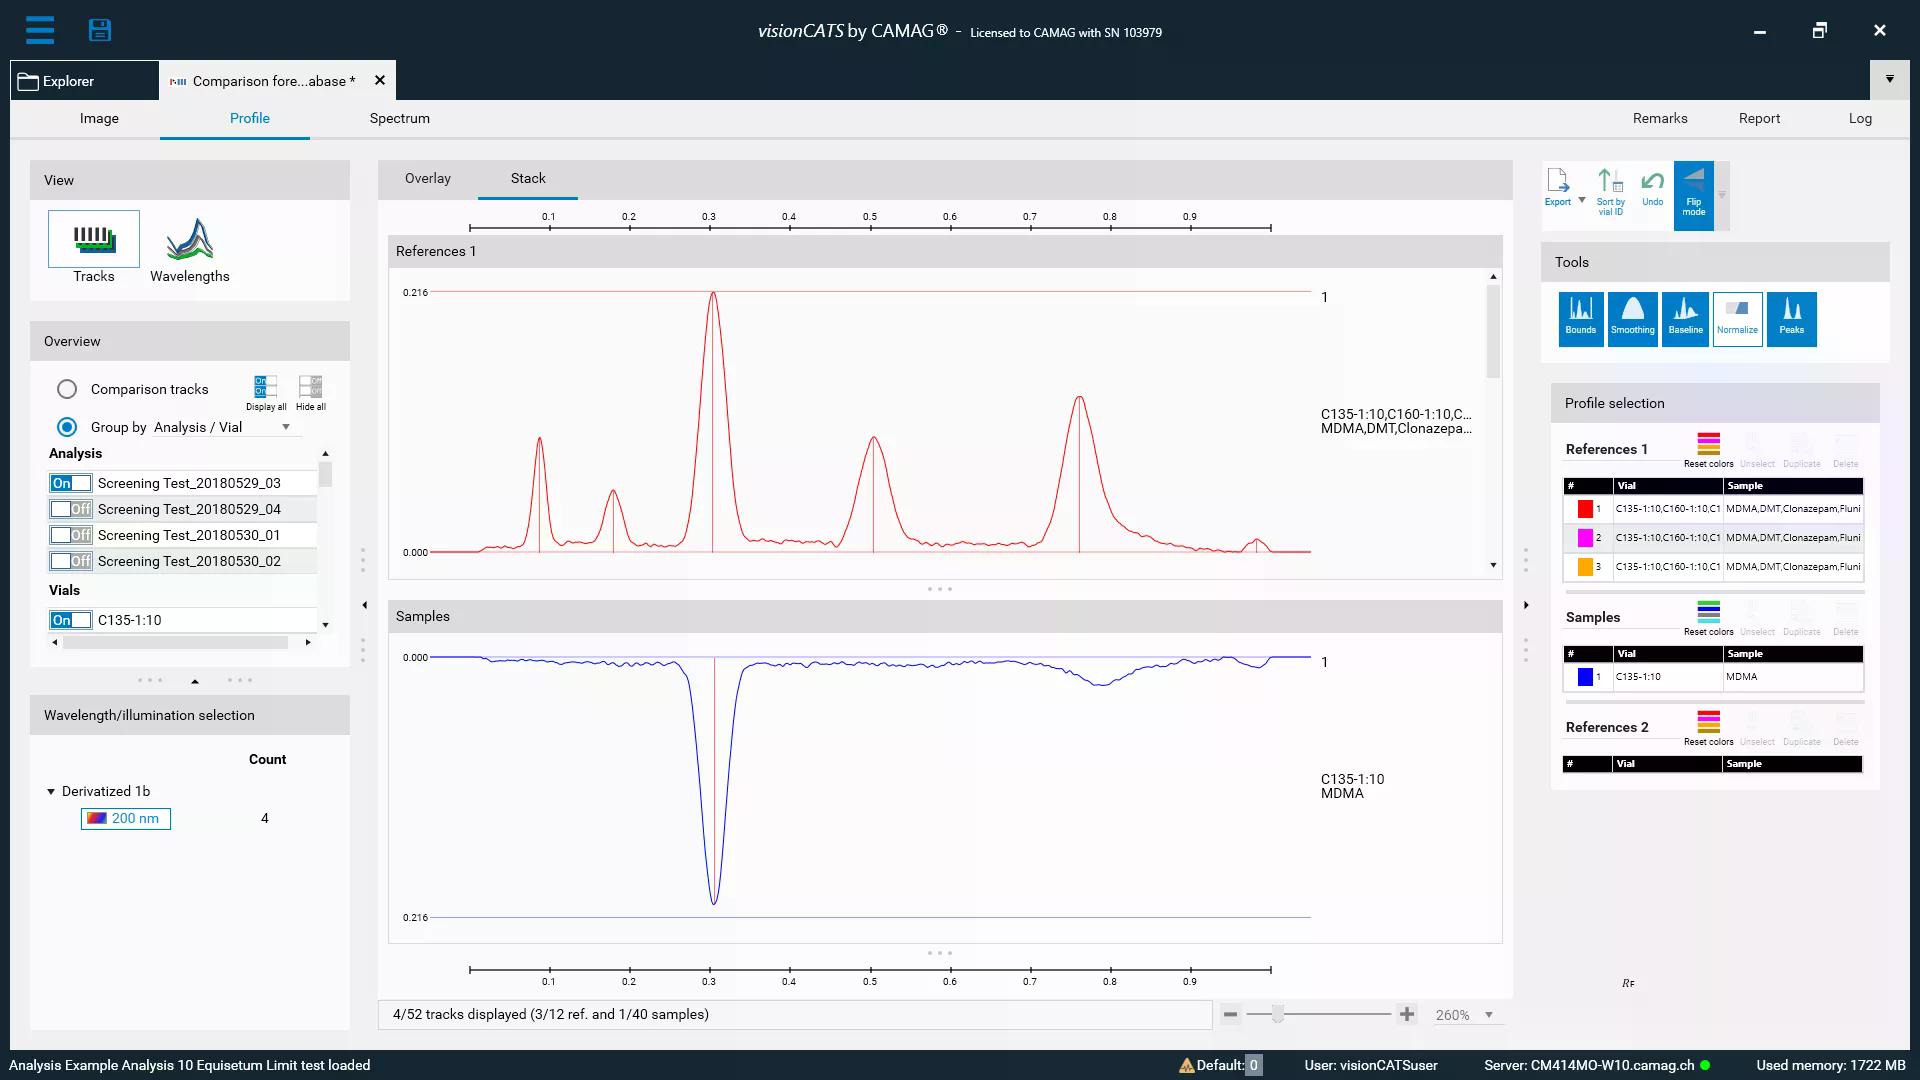Open the 260% zoom level dropdown
The width and height of the screenshot is (1920, 1080).
coord(1488,1015)
